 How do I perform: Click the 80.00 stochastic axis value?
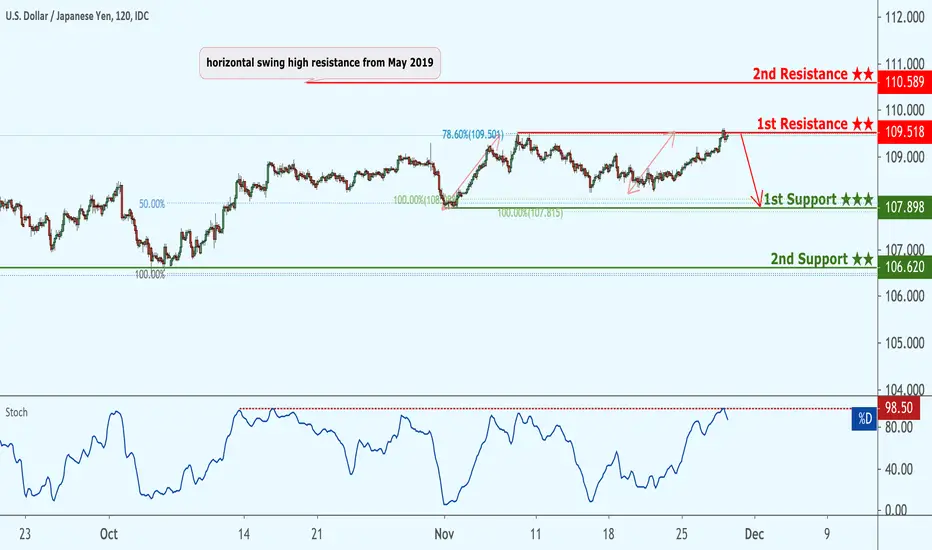click(x=899, y=427)
